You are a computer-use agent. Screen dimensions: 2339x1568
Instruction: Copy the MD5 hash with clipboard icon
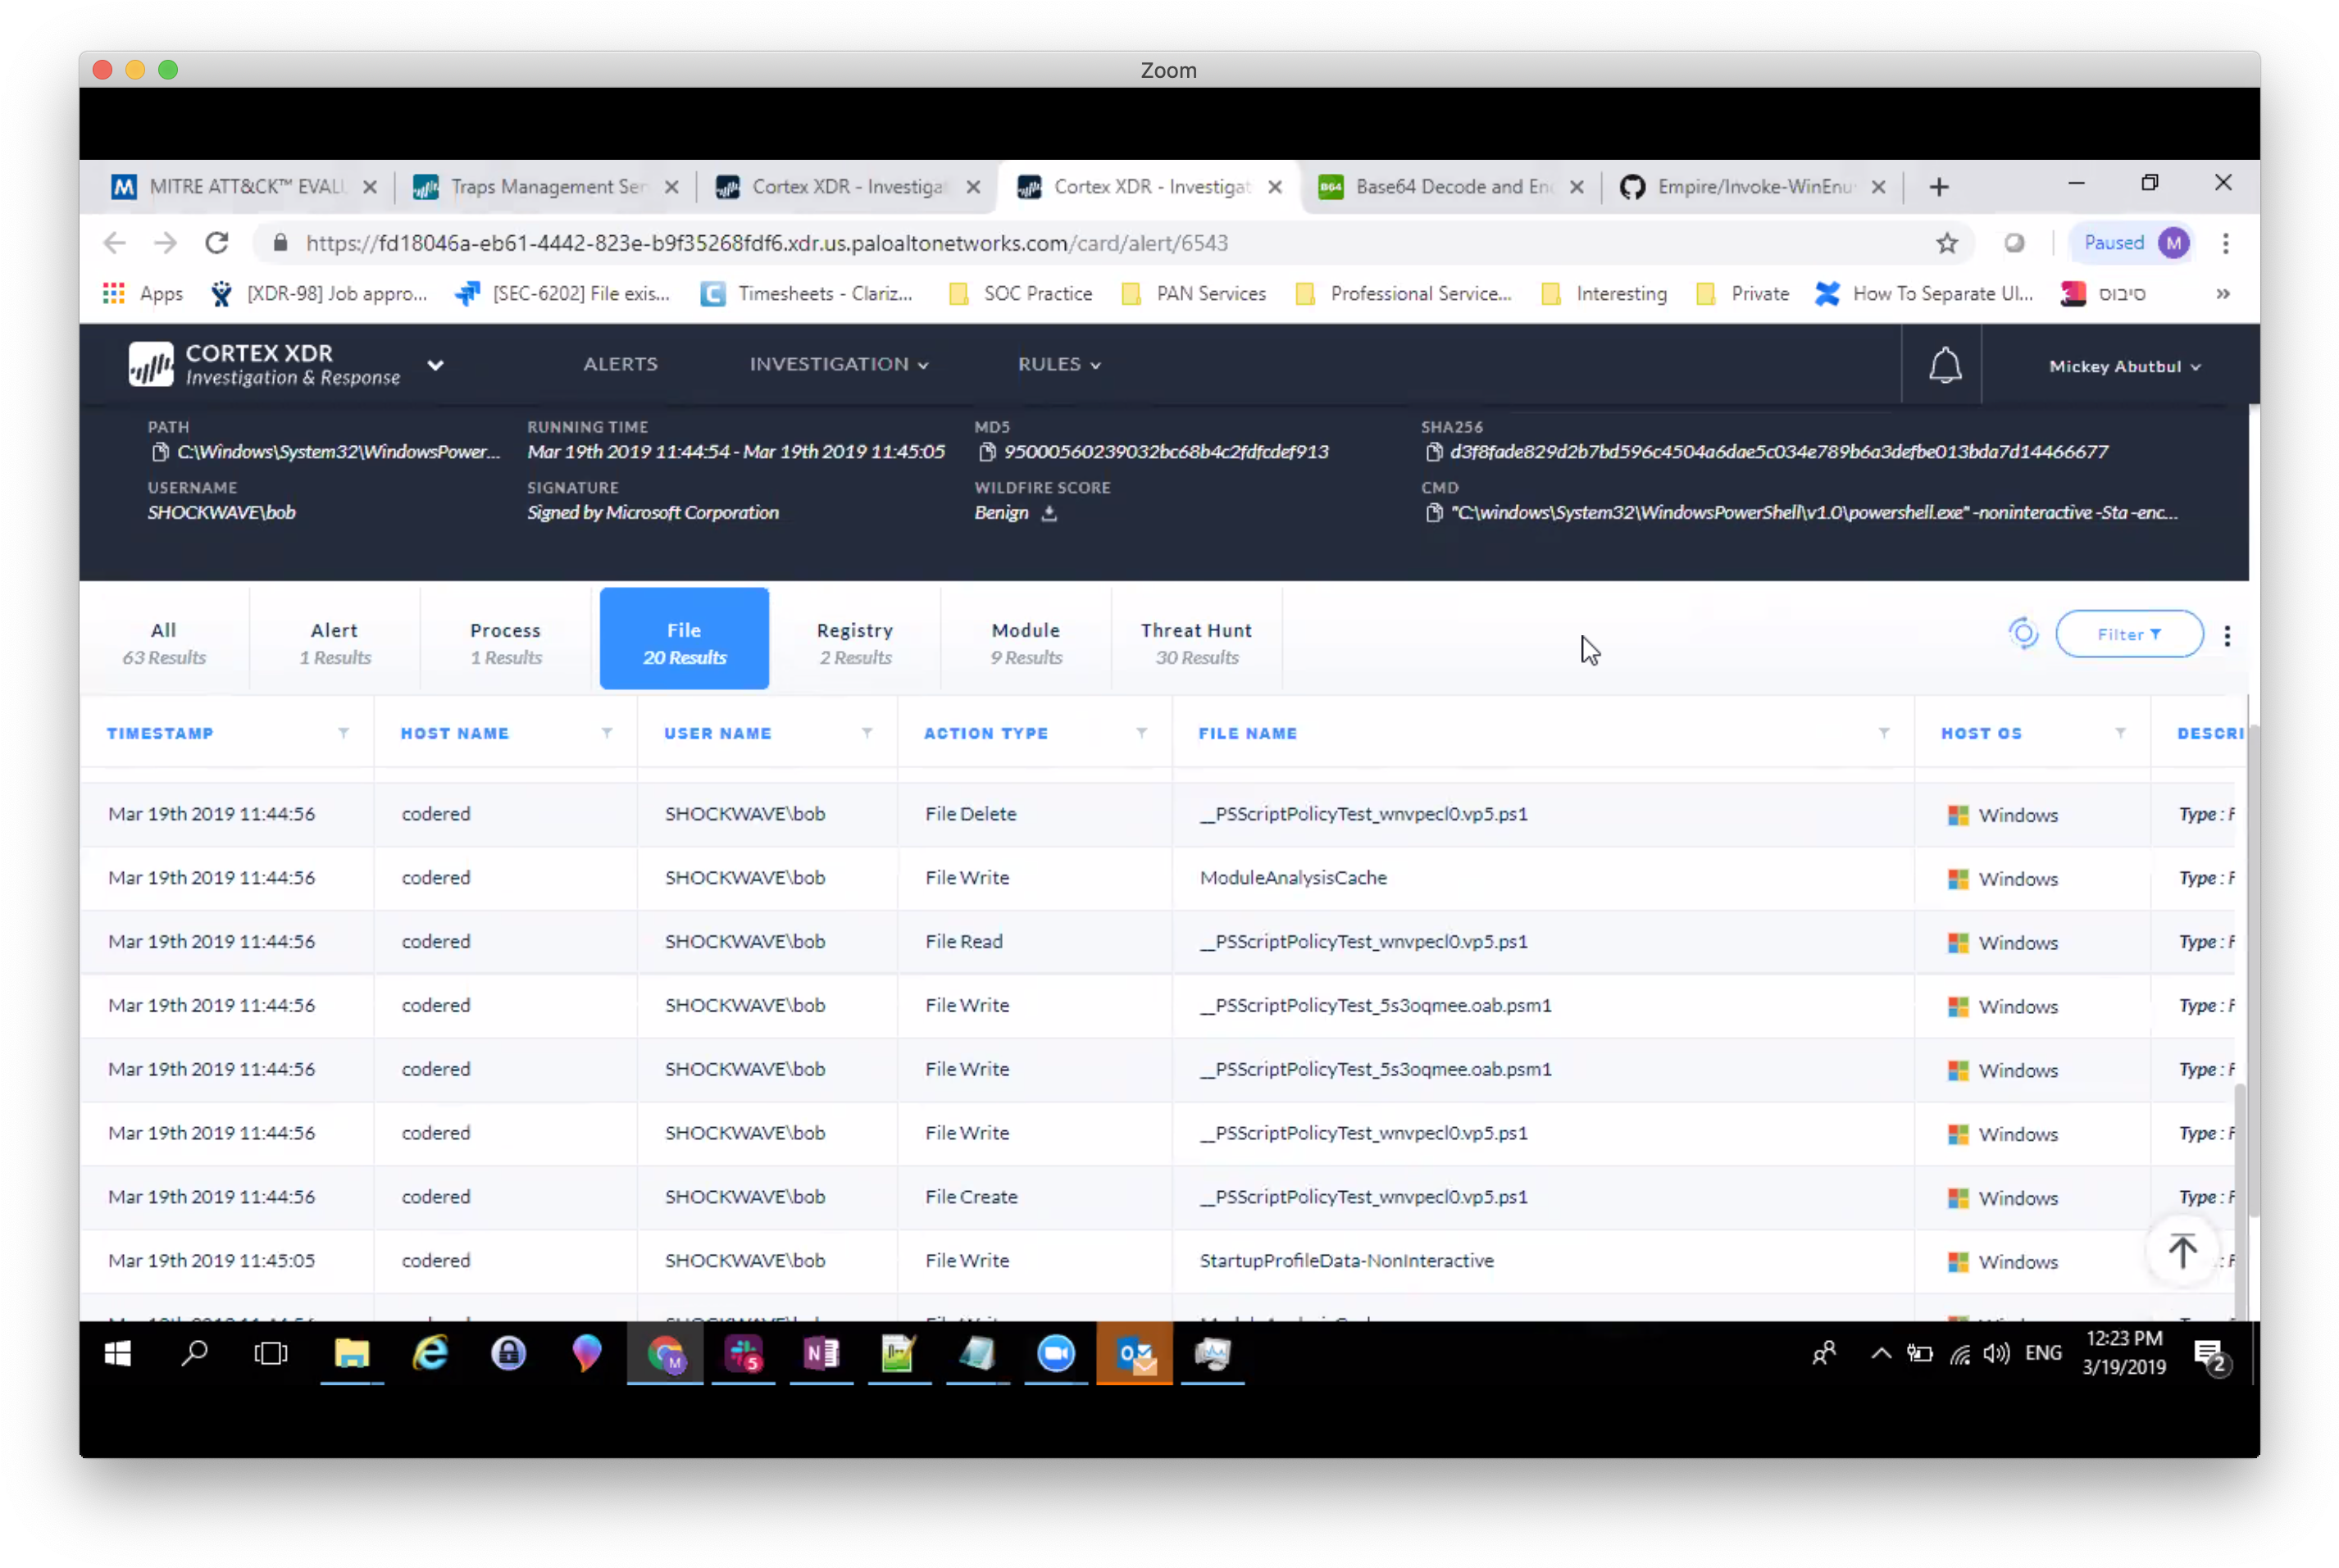[x=987, y=452]
